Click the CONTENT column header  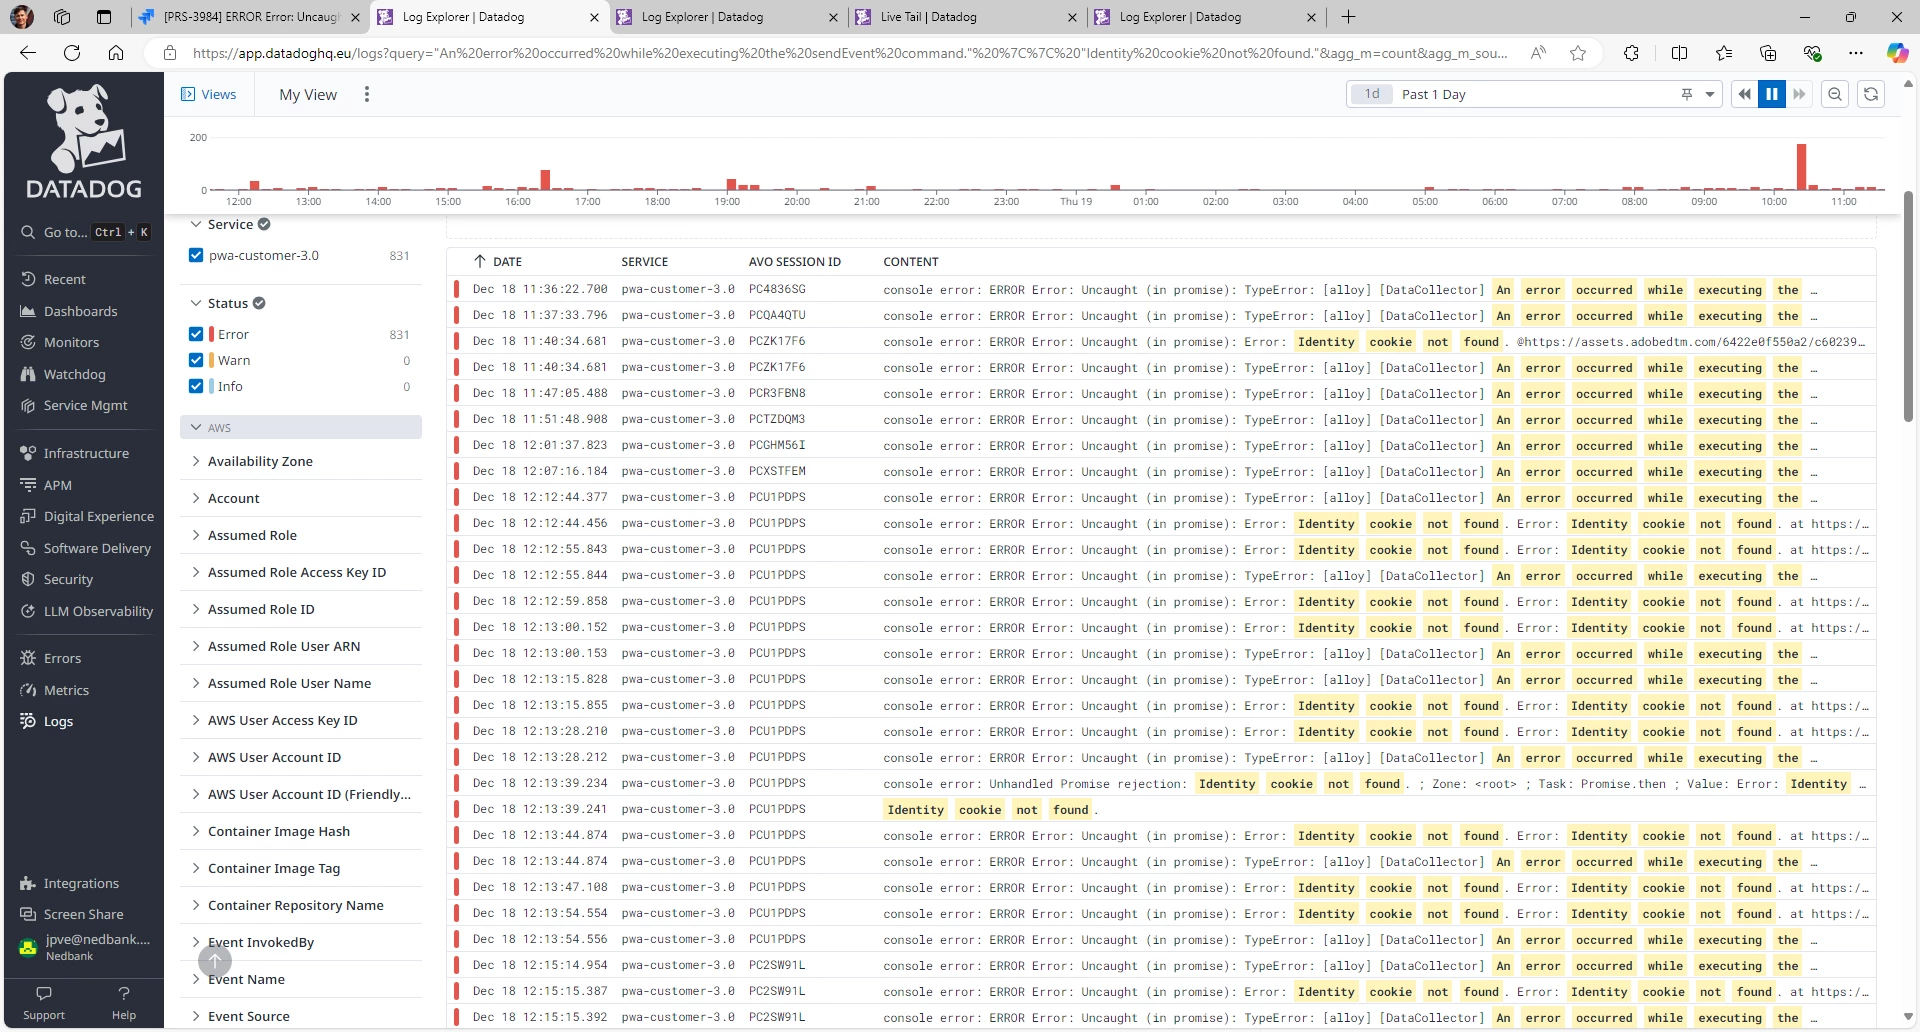911,262
